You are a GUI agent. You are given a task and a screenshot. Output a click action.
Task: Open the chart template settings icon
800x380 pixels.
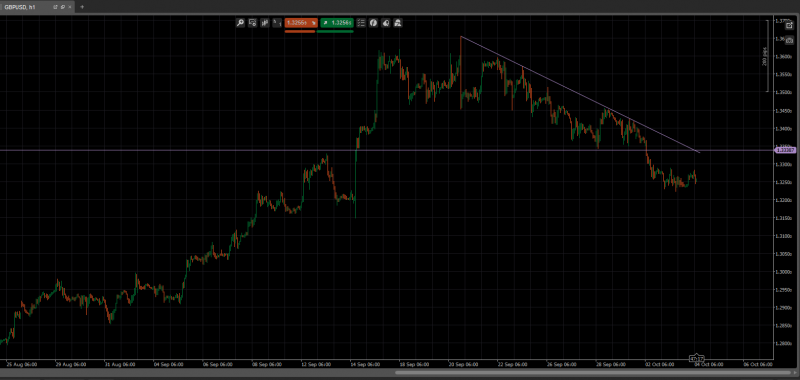click(x=253, y=23)
